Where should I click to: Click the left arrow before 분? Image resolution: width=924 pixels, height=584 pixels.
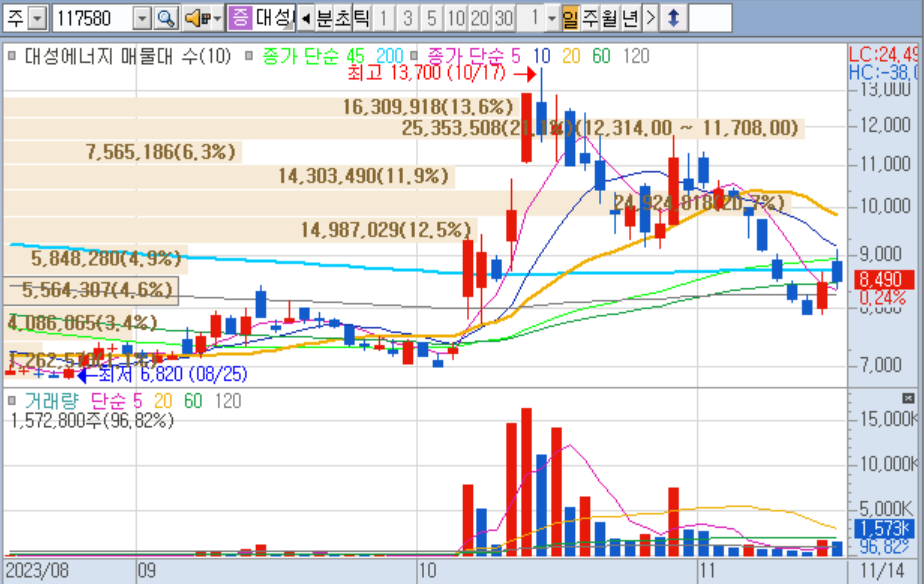306,19
